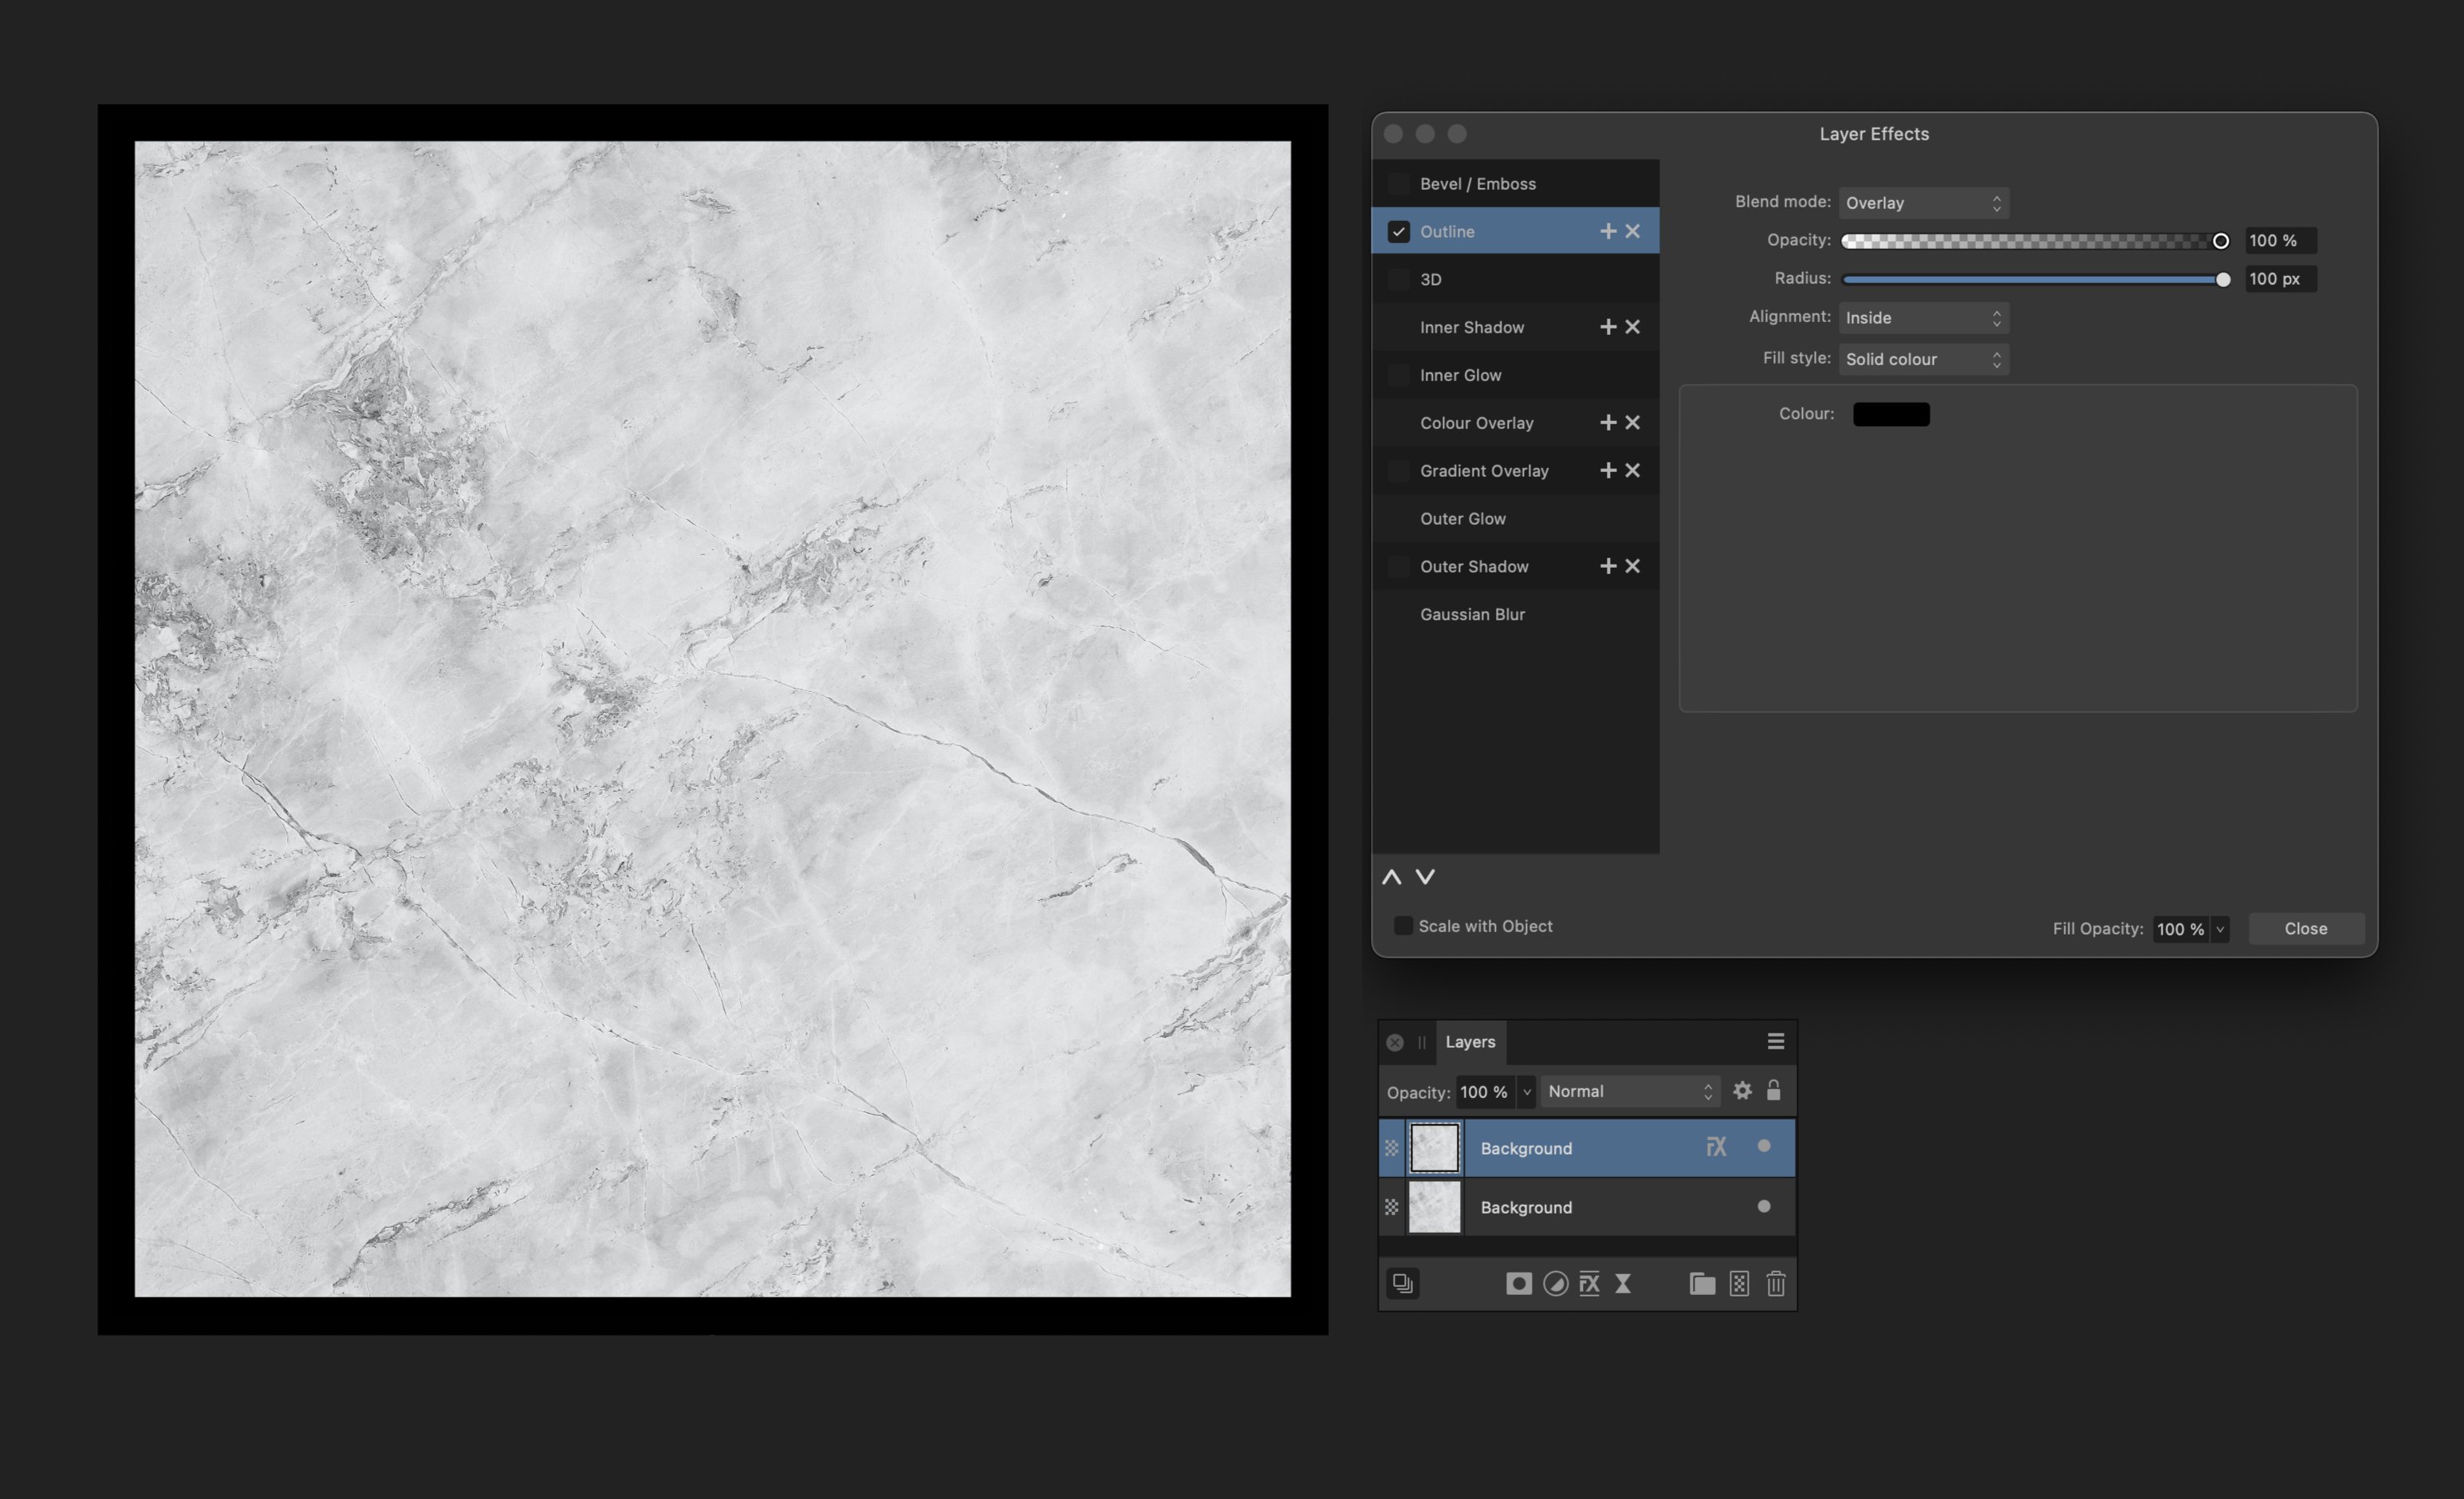Click Edit All Layers icon in Layers panel
Screen dimensions: 2464x1499
(x=1403, y=1283)
